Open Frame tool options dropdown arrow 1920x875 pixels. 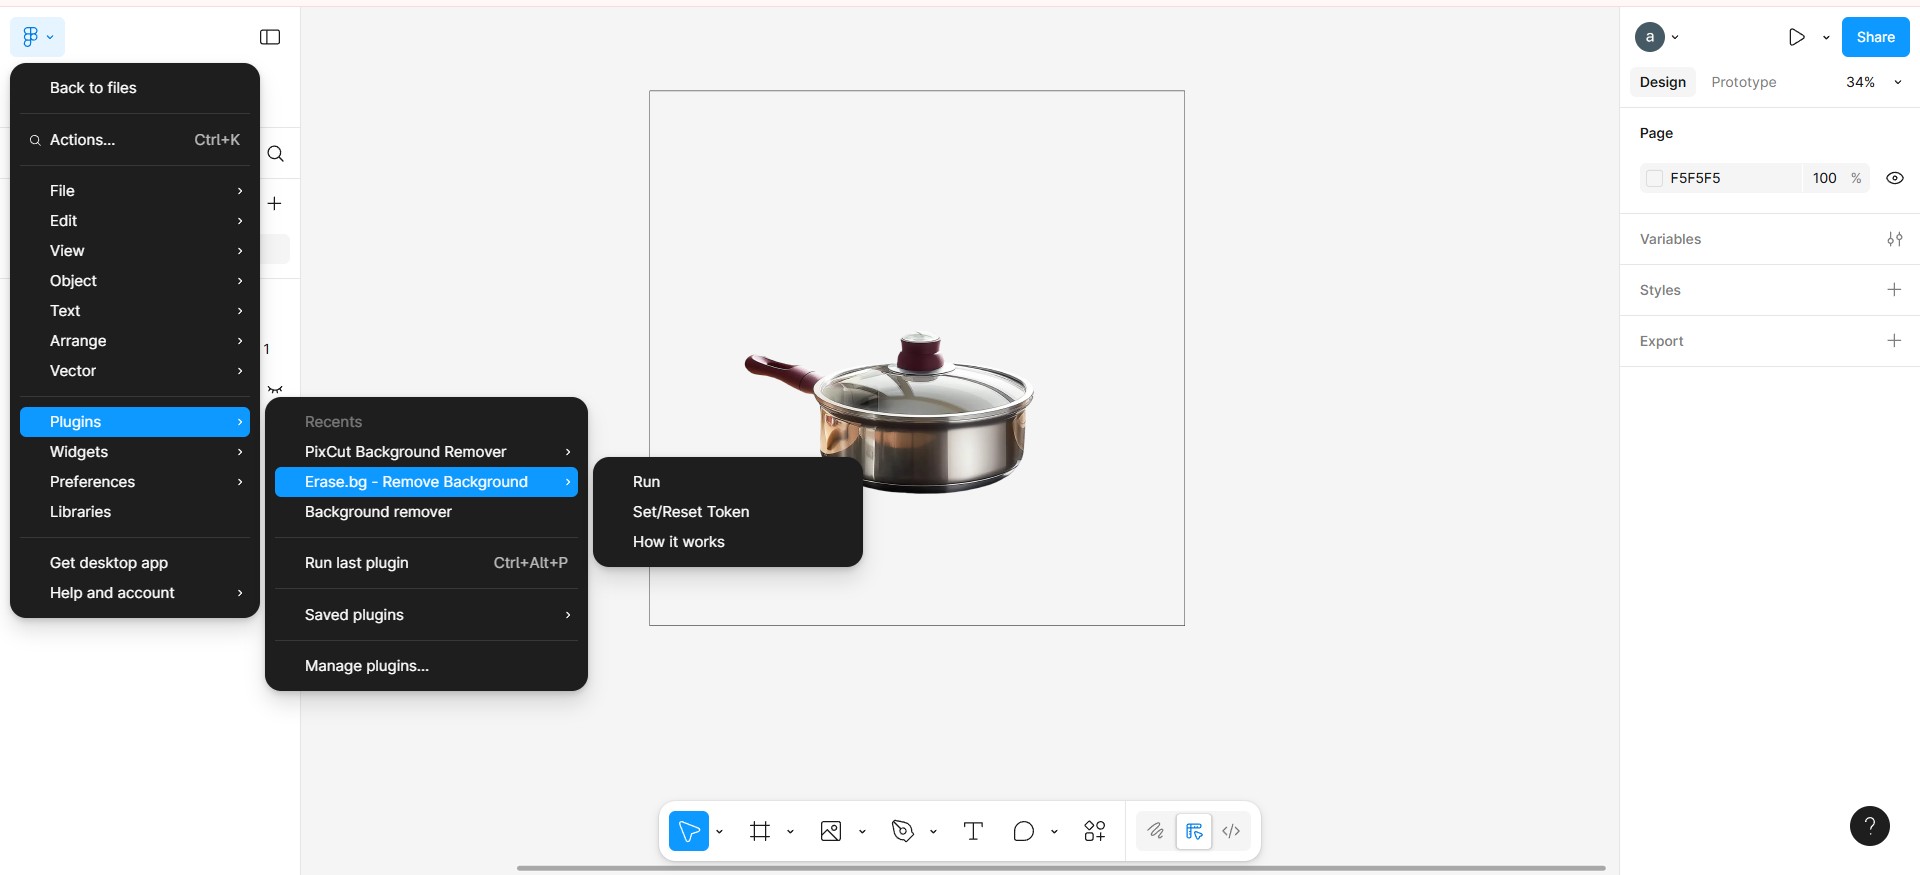coord(790,831)
